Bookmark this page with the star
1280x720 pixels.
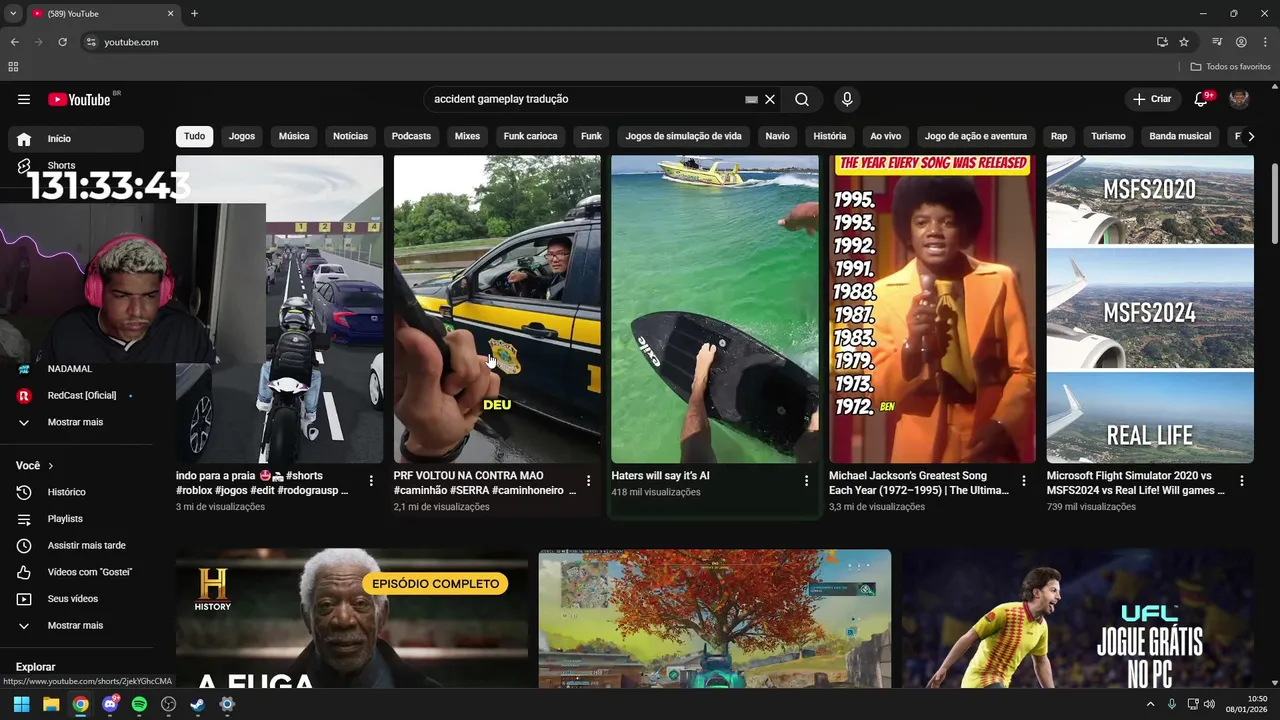[1184, 42]
